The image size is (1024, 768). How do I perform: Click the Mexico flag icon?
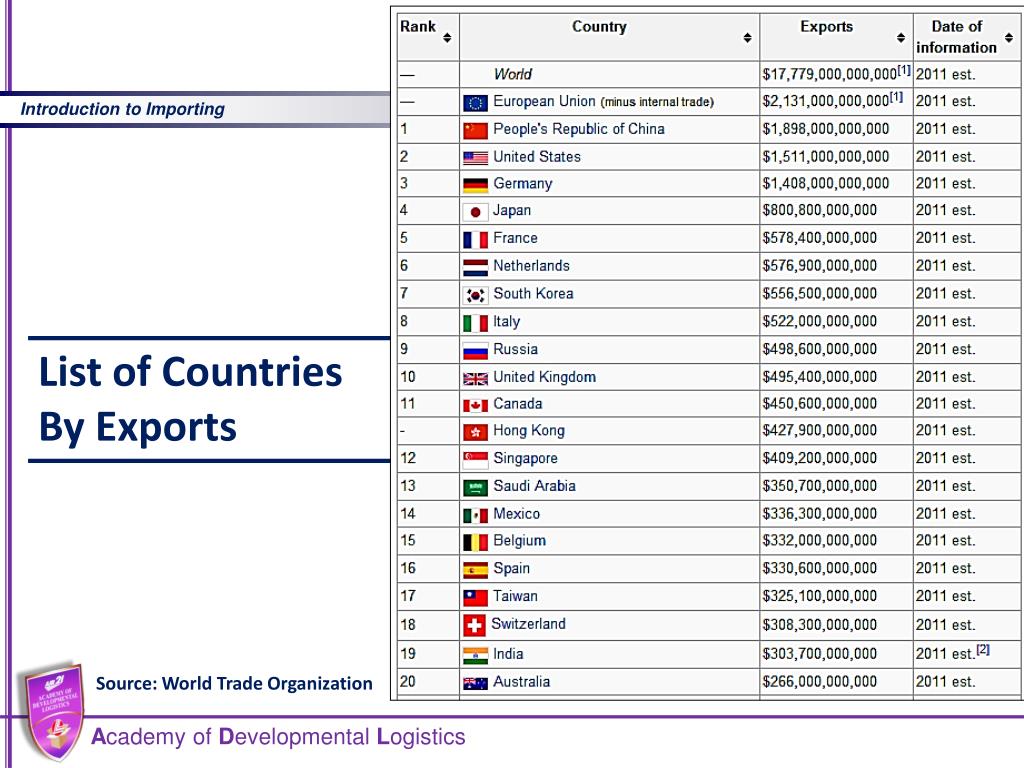(475, 516)
